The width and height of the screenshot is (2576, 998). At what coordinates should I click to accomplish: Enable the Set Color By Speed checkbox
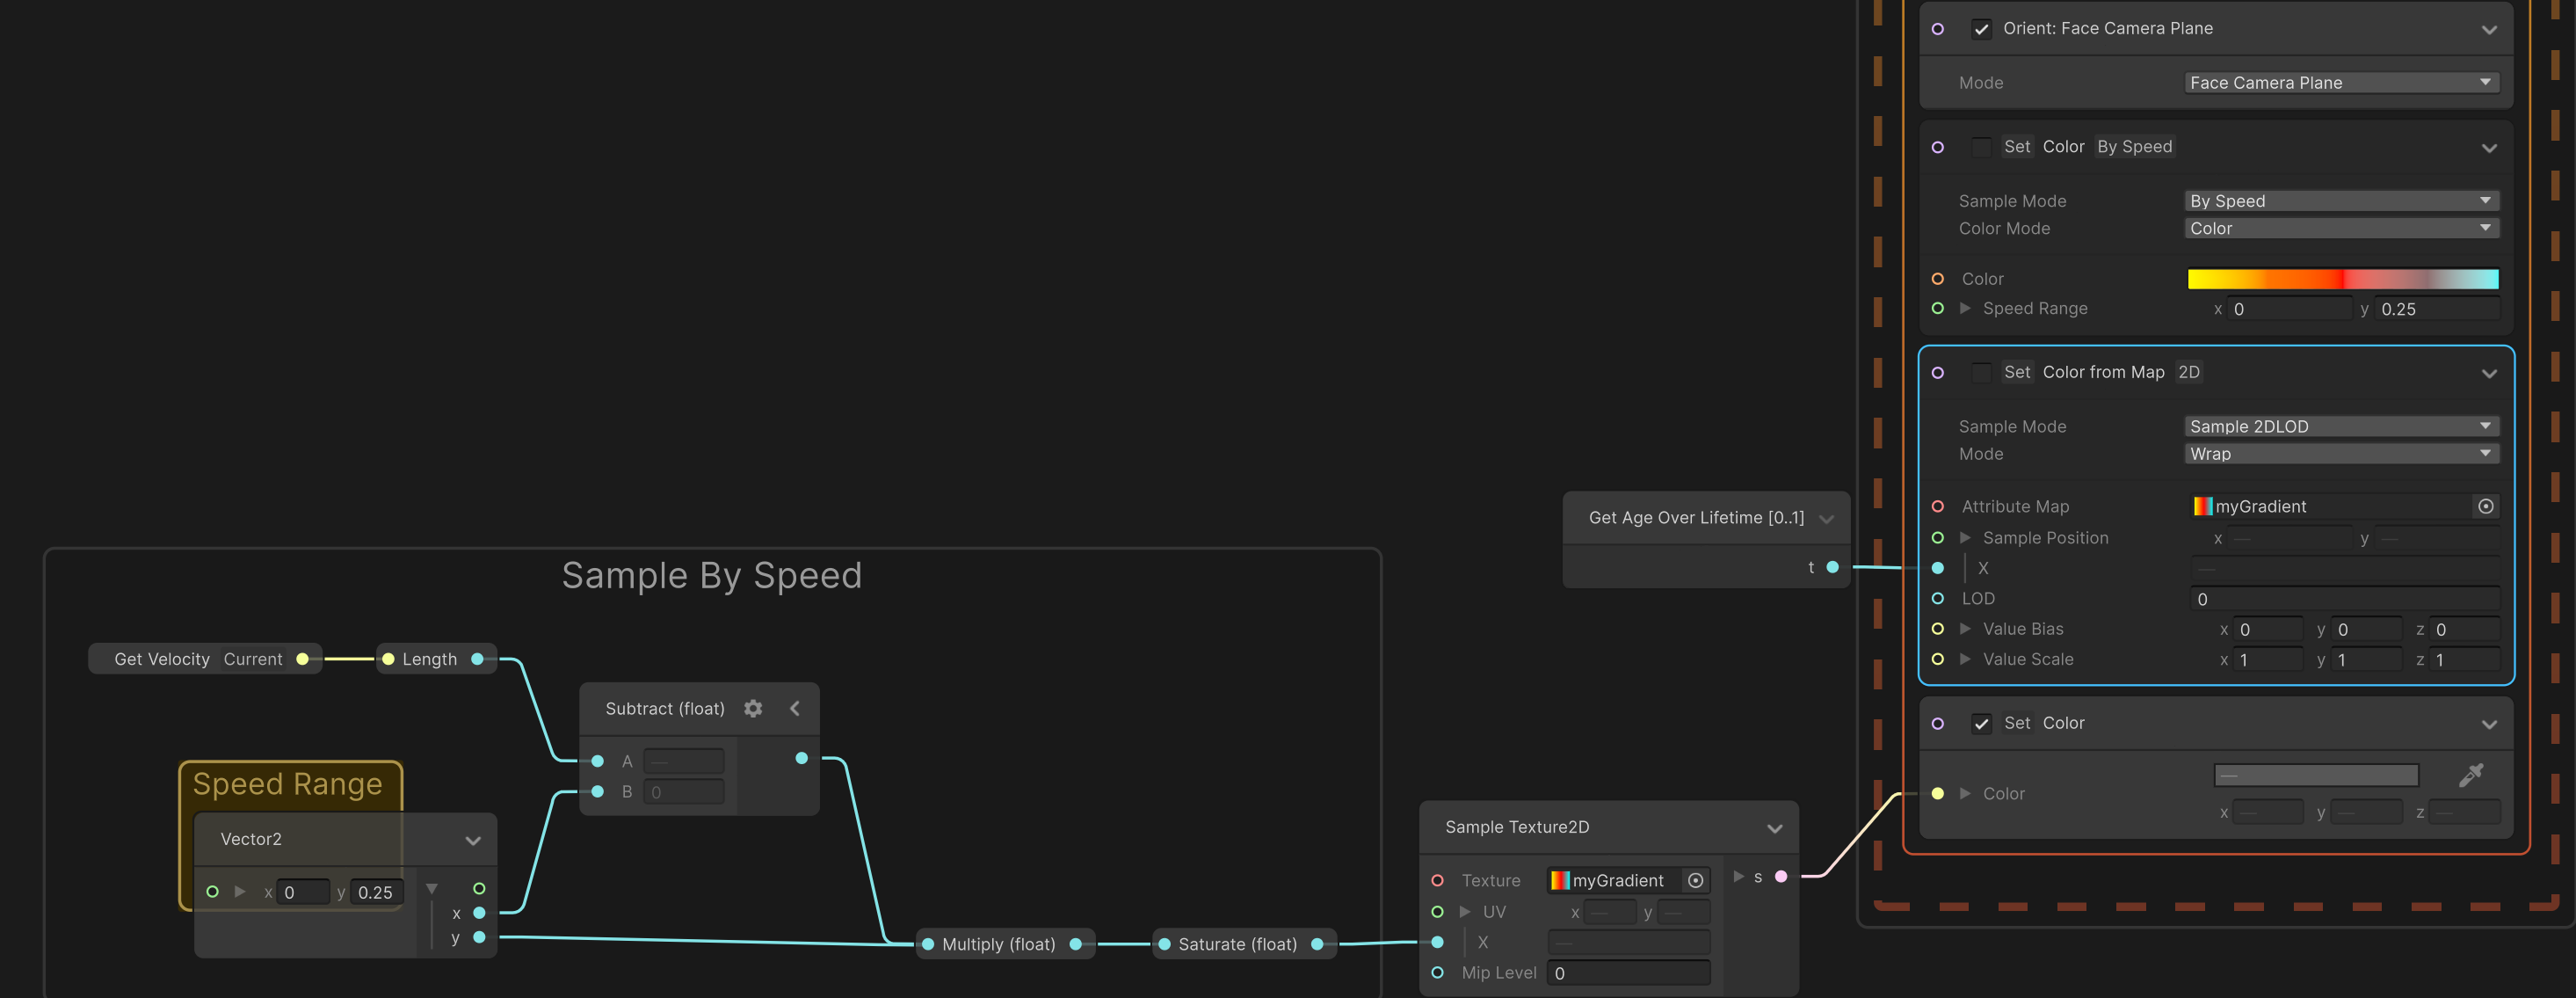[x=1982, y=146]
